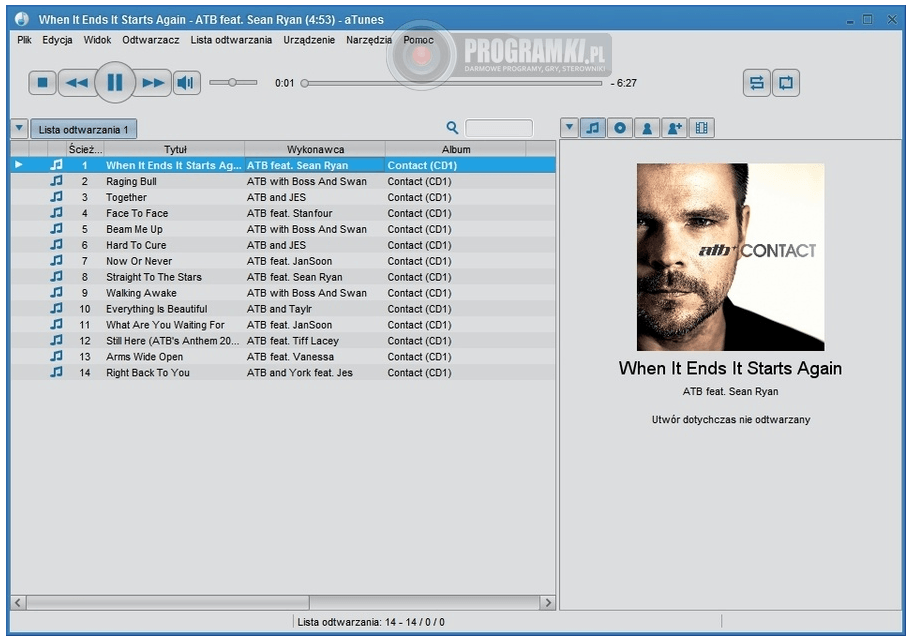Click the note icon of Everything Is Beautiful

56,309
